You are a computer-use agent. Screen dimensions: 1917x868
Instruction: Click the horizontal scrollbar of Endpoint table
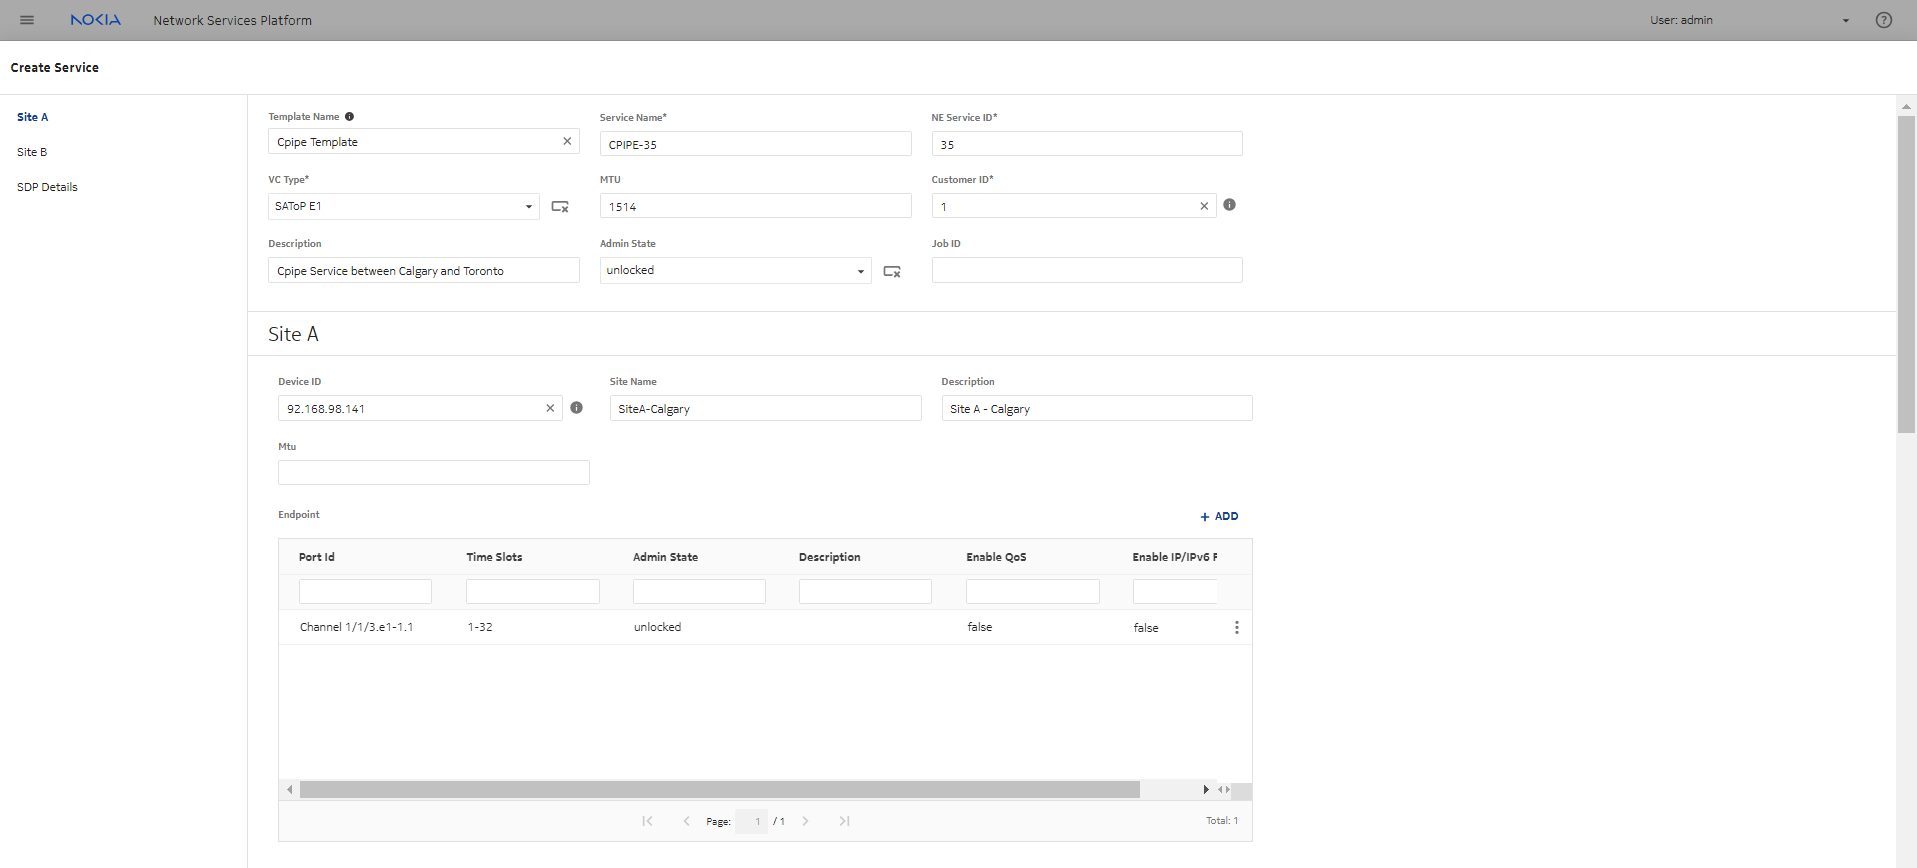click(719, 790)
